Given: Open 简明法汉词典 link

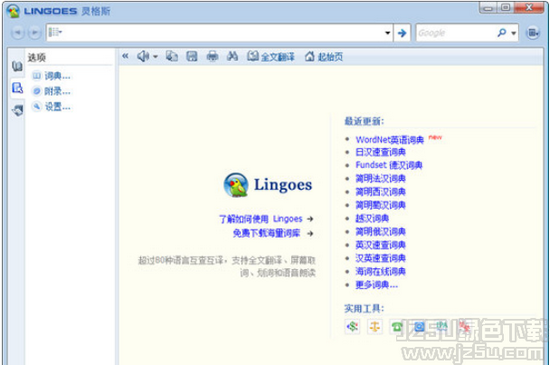Looking at the screenshot, I should pos(381,179).
